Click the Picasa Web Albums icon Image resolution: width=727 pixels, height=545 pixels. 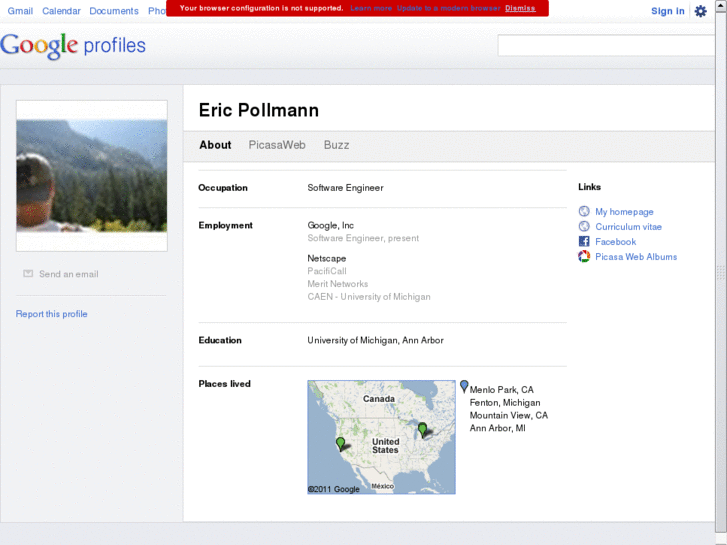click(584, 257)
